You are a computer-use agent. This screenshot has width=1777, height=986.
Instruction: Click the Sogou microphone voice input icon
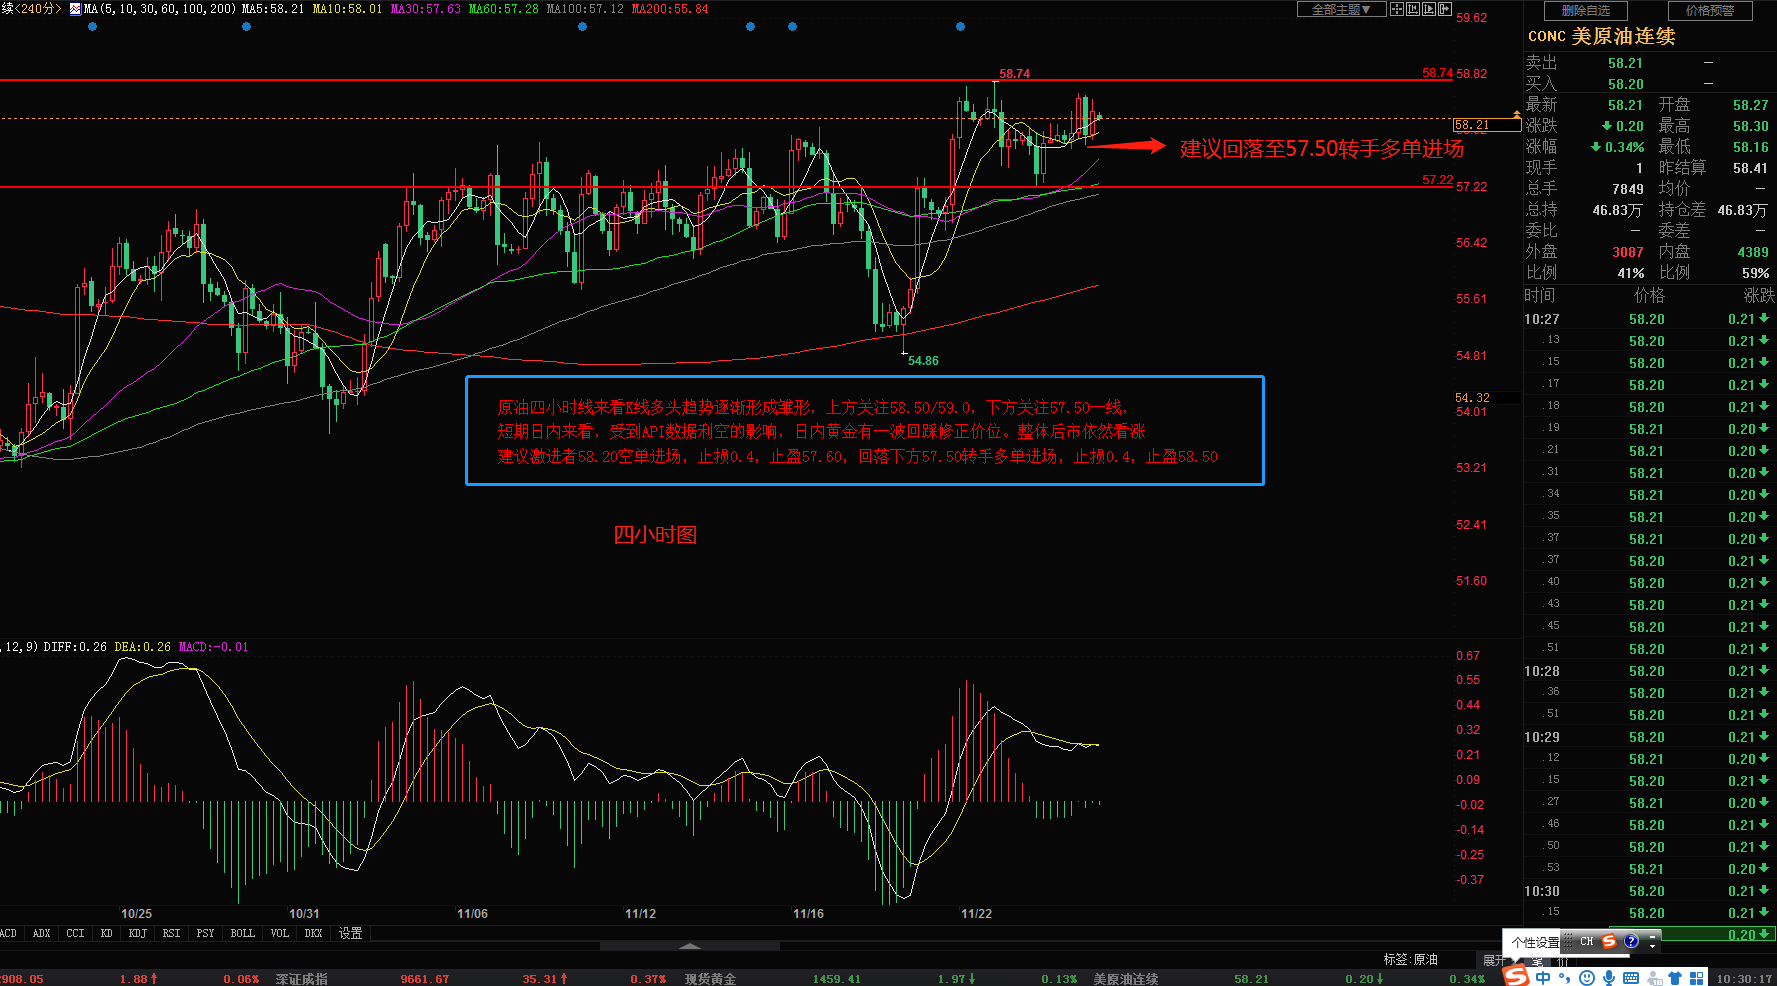pos(1609,978)
